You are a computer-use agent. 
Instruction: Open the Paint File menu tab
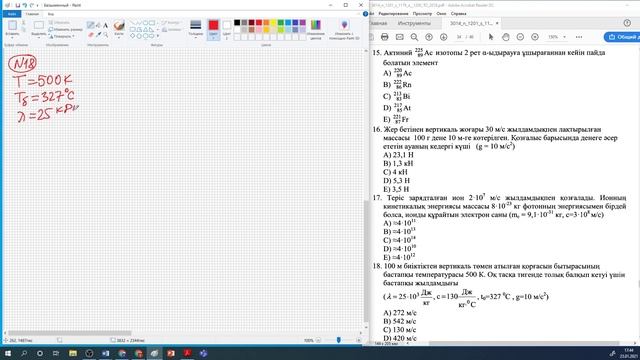(12, 14)
